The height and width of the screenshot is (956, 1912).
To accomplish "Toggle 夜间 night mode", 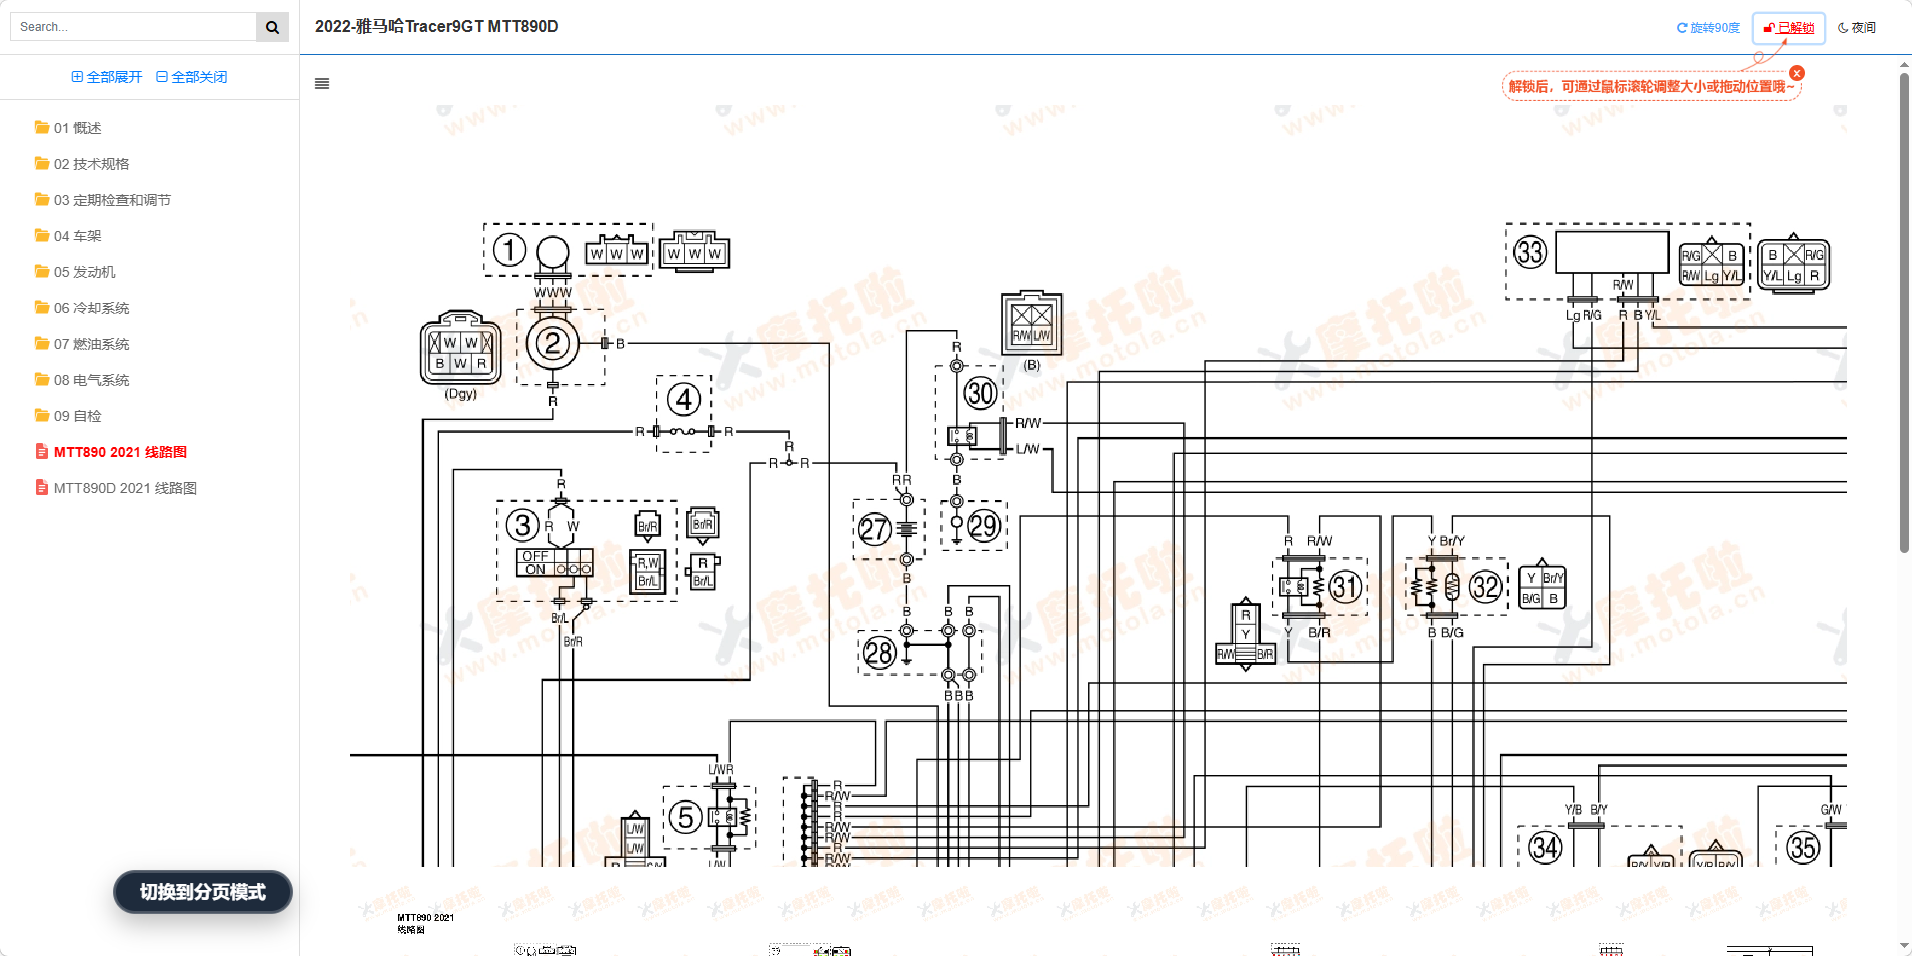I will pos(1857,28).
